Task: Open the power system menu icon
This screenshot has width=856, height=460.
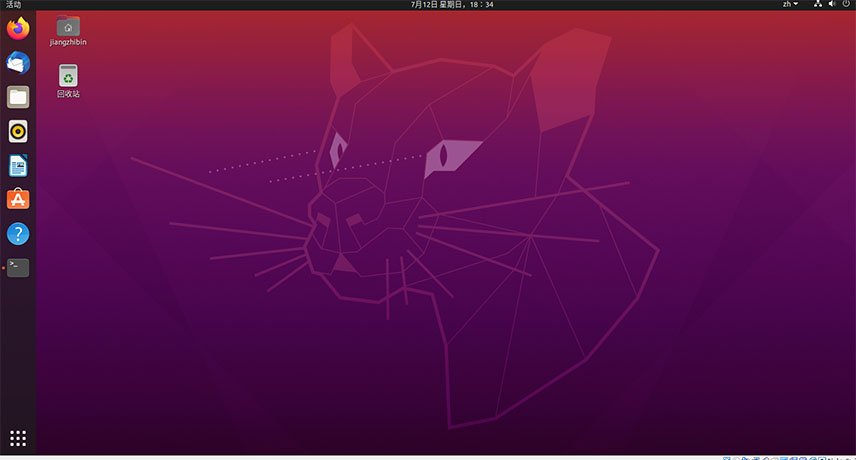Action: click(846, 4)
